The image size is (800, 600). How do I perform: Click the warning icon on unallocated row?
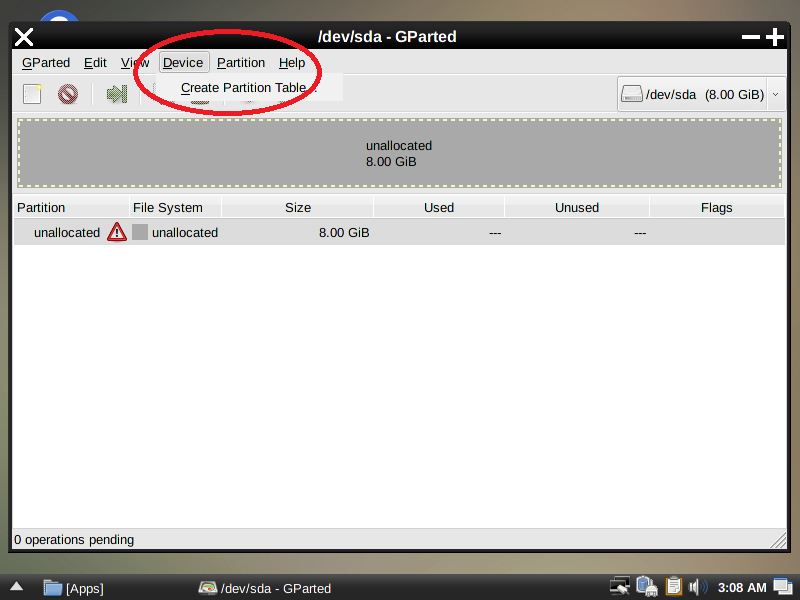pyautogui.click(x=117, y=232)
